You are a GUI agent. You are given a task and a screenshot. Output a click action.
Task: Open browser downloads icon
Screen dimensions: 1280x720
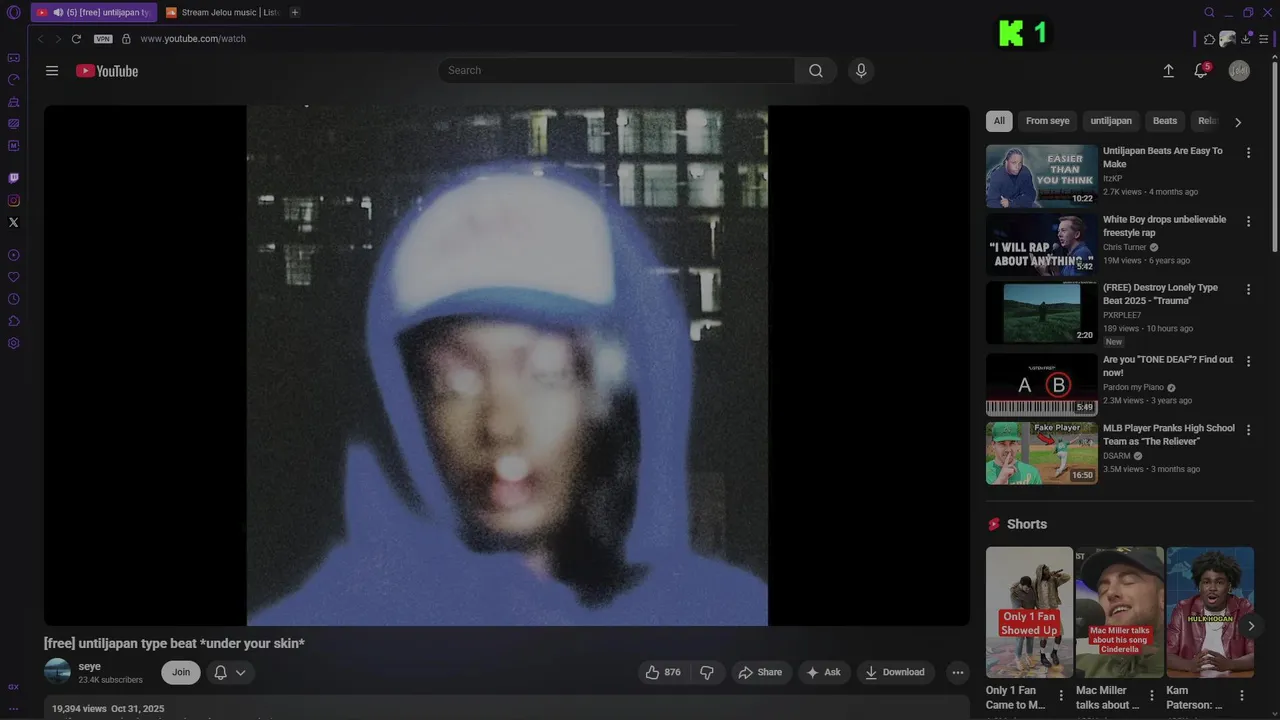[1246, 39]
